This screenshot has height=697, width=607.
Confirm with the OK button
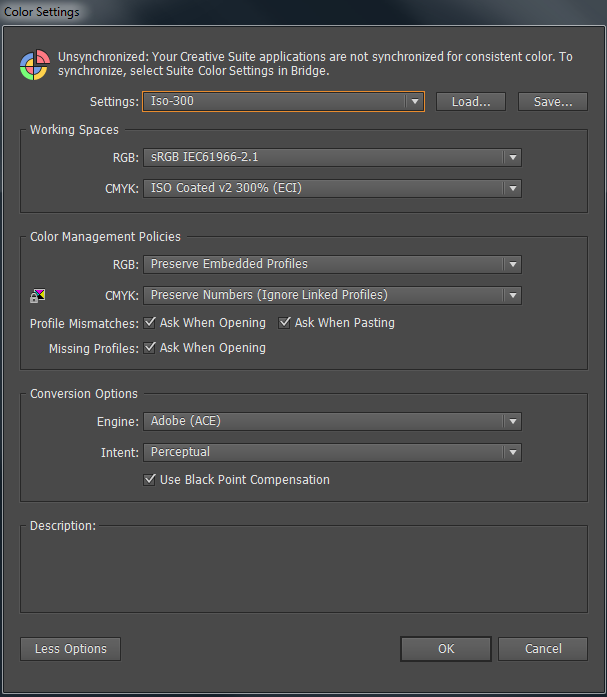click(x=446, y=649)
